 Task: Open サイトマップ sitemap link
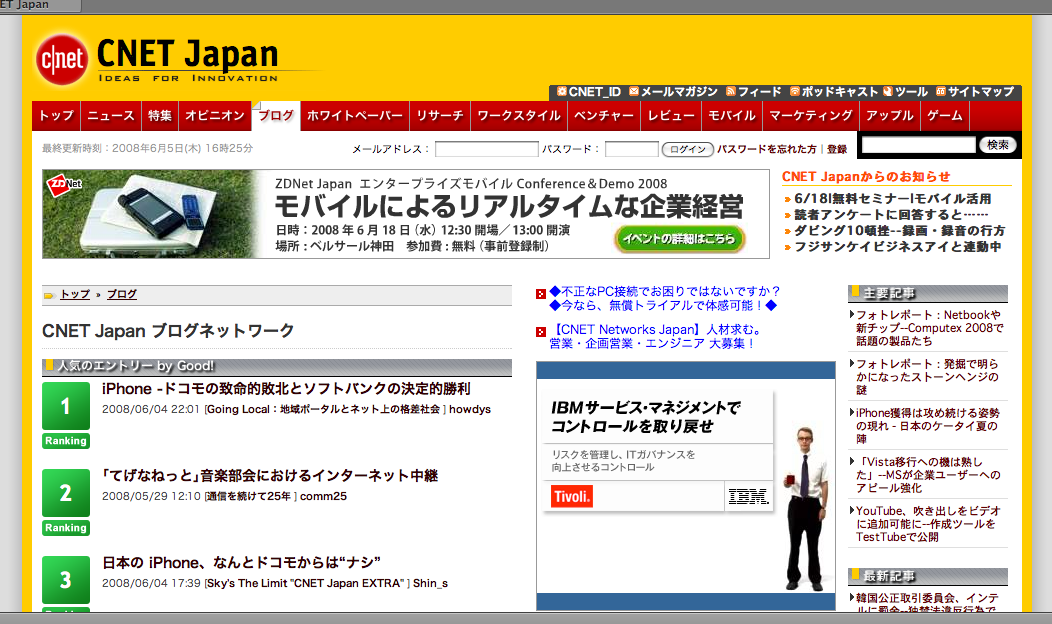[x=976, y=91]
